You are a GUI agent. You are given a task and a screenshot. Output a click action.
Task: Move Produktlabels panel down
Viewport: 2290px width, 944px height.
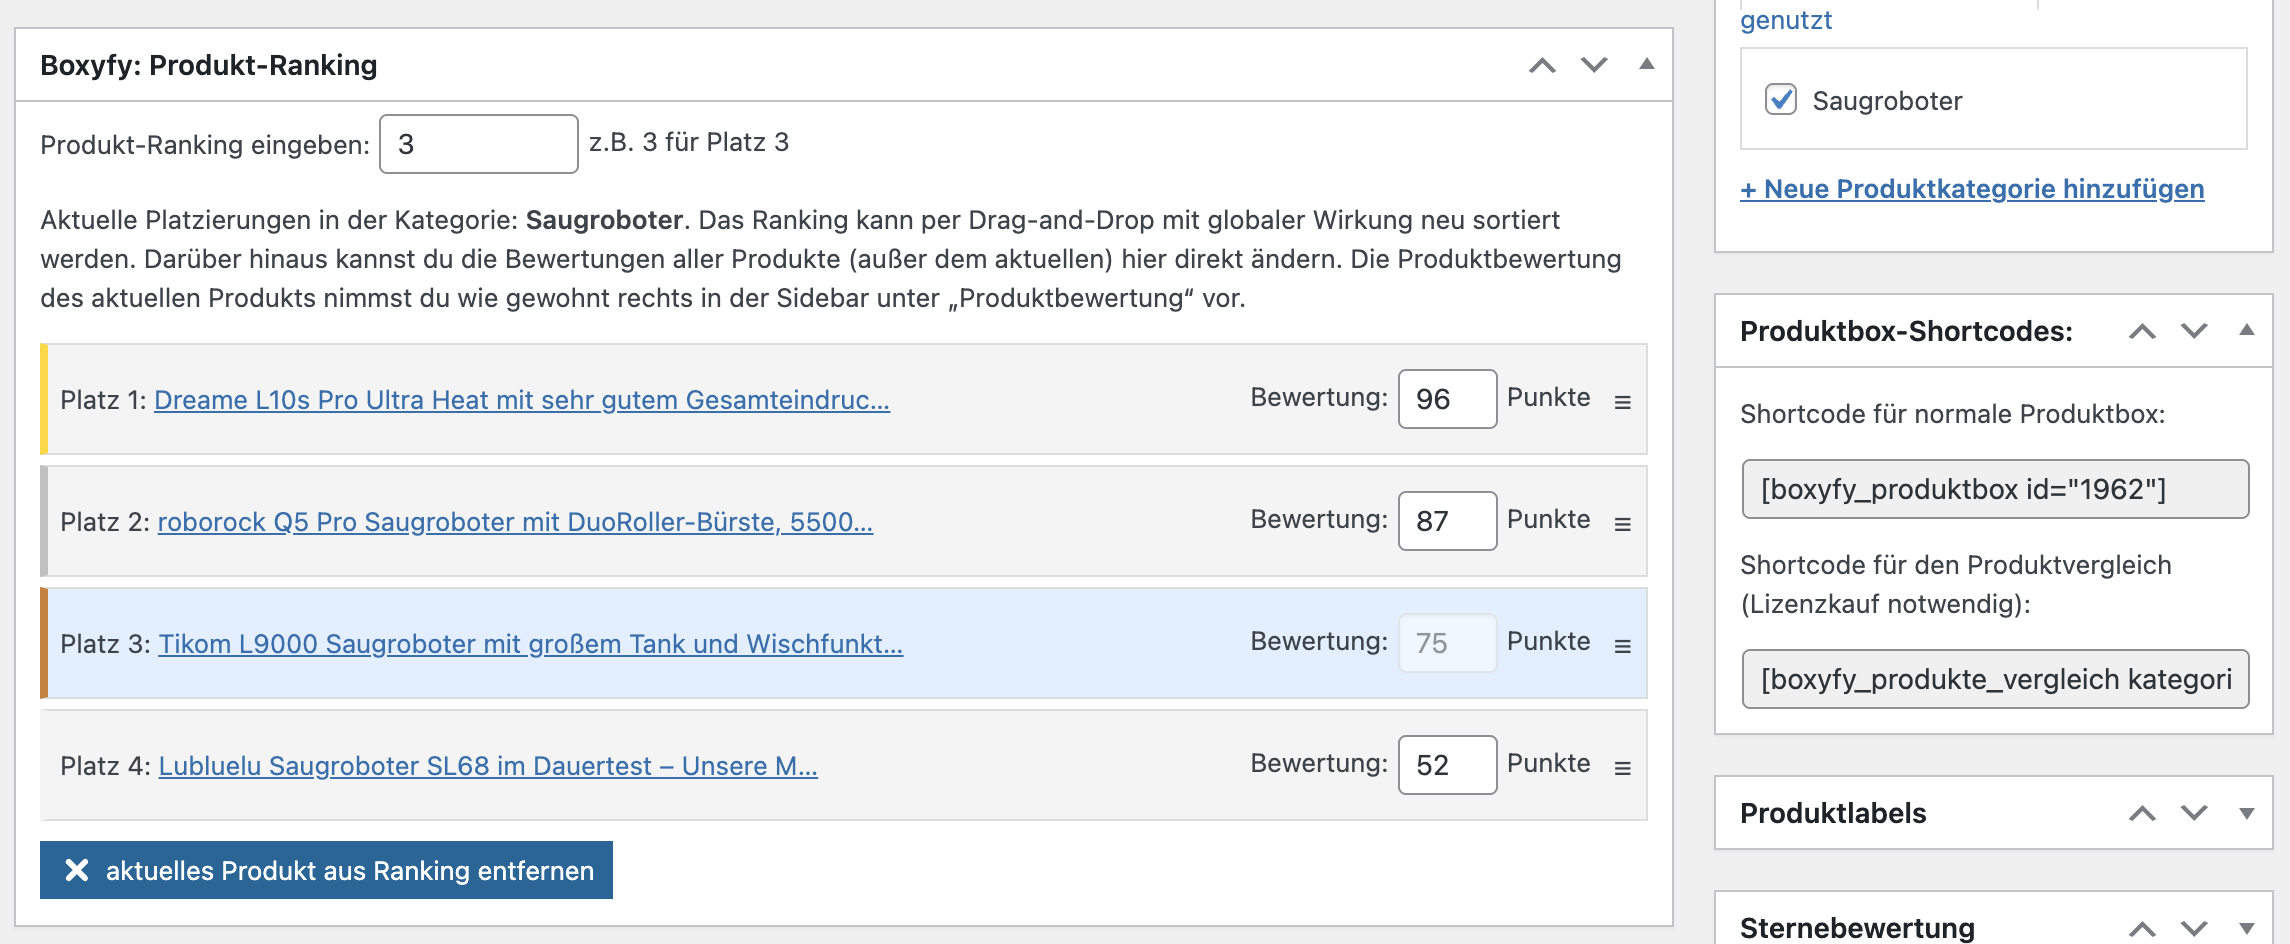[x=2194, y=814]
